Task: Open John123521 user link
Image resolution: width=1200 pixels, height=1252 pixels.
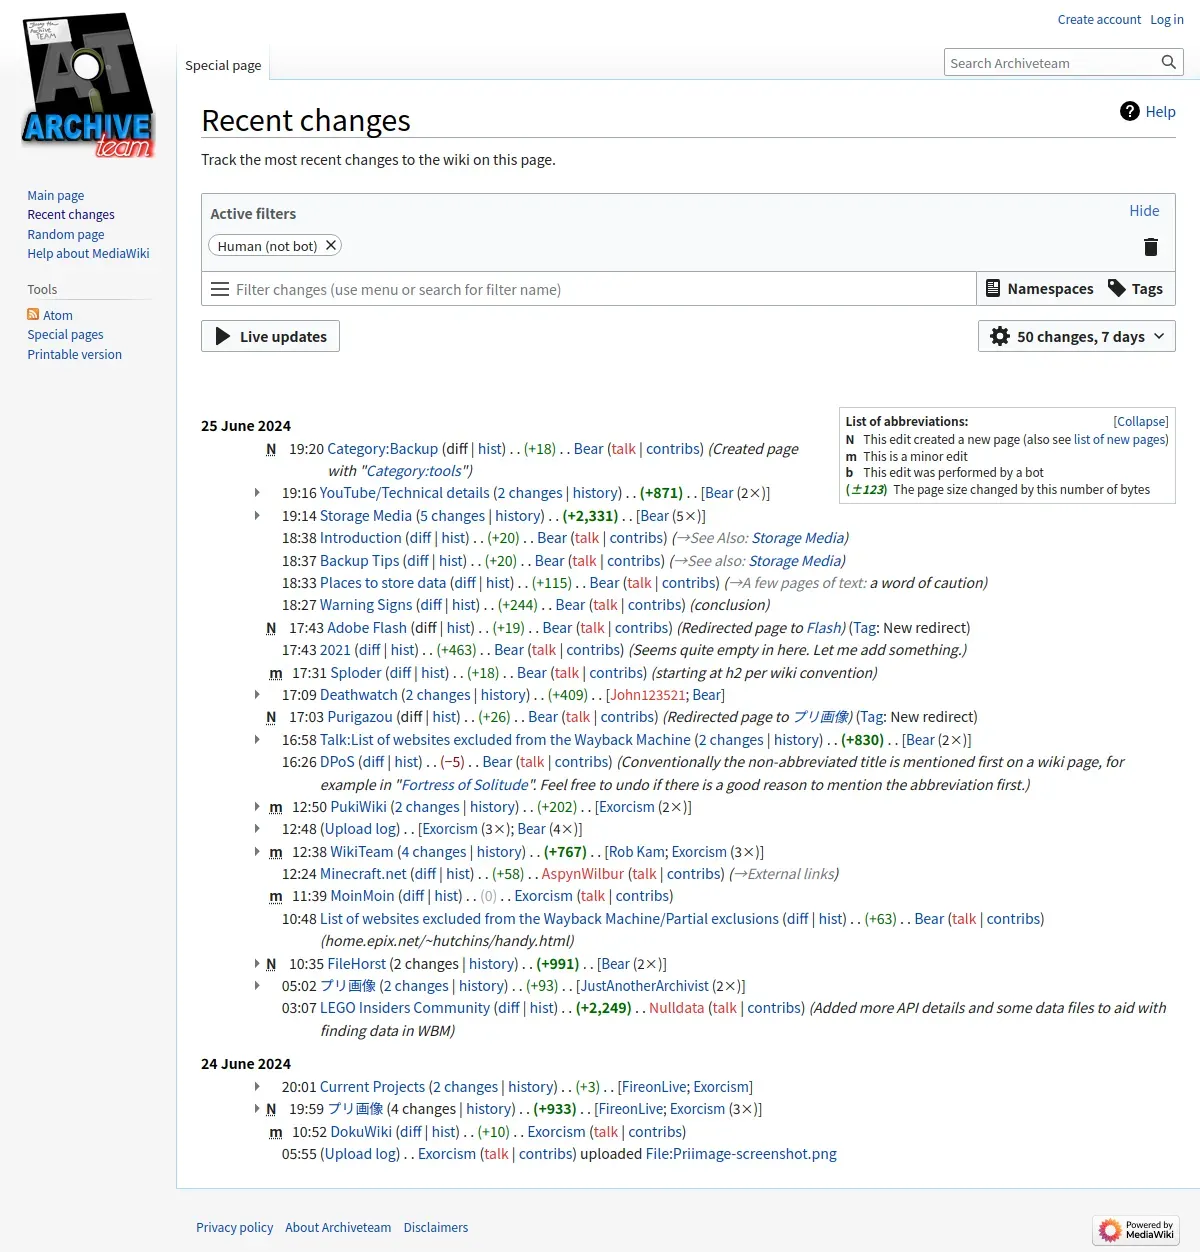Action: 648,695
